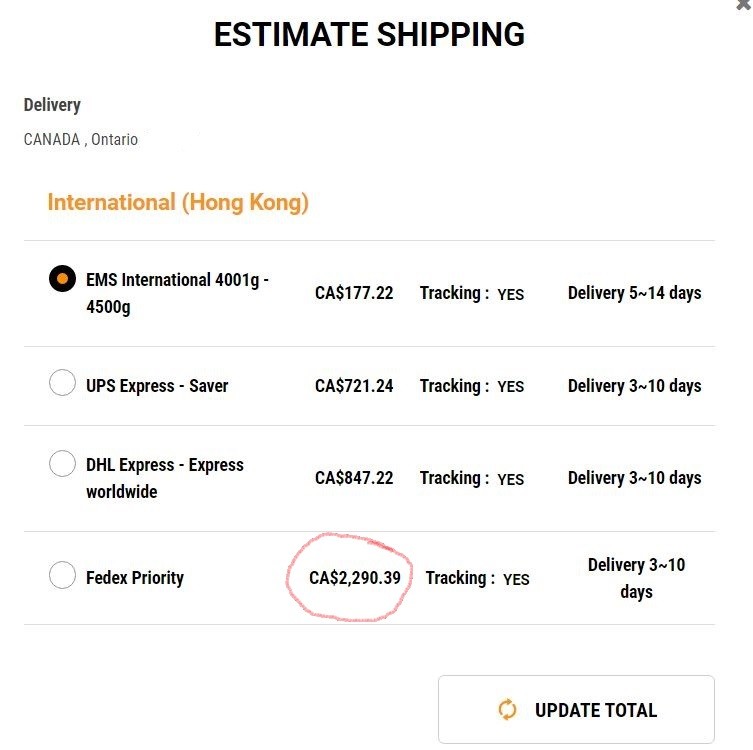This screenshot has width=753, height=750.
Task: Close the Estimate Shipping dialog
Action: 744,4
